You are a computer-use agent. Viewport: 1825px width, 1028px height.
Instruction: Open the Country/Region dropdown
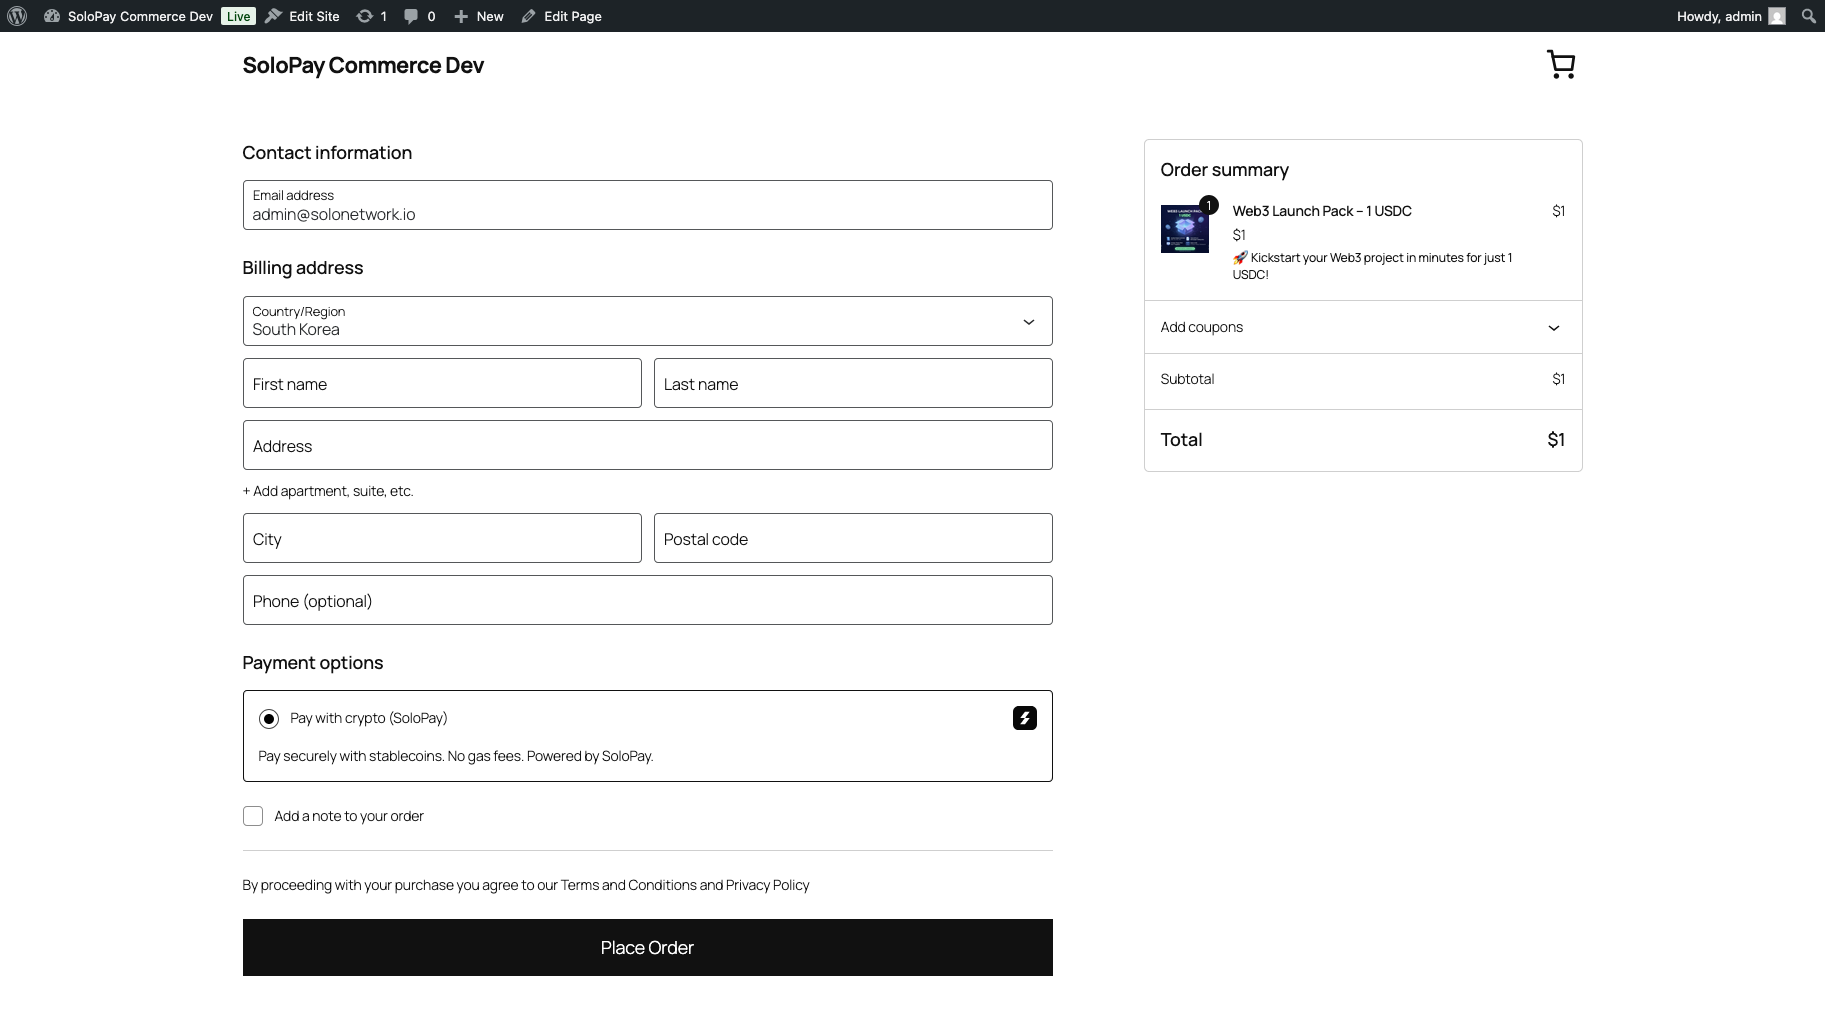pyautogui.click(x=647, y=321)
